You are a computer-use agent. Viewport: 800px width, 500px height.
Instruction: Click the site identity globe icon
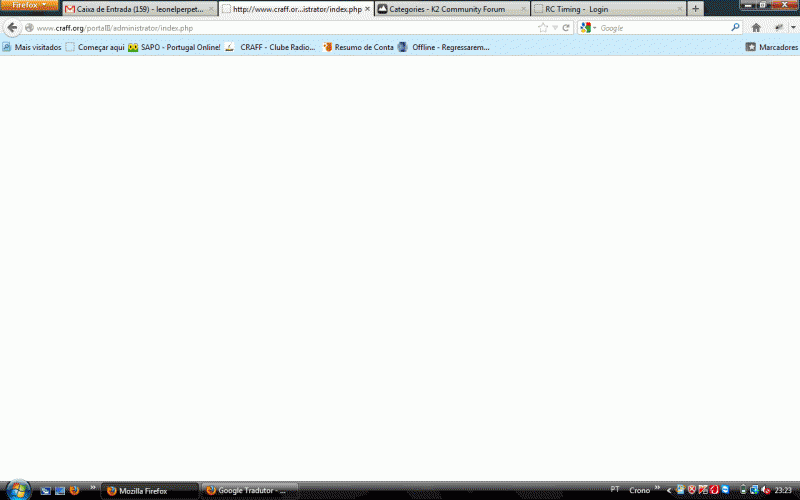[x=29, y=28]
